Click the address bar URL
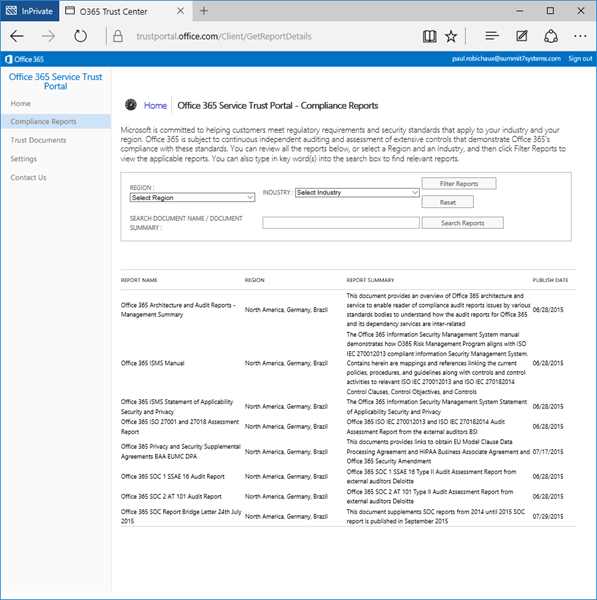This screenshot has width=597, height=600. point(224,36)
